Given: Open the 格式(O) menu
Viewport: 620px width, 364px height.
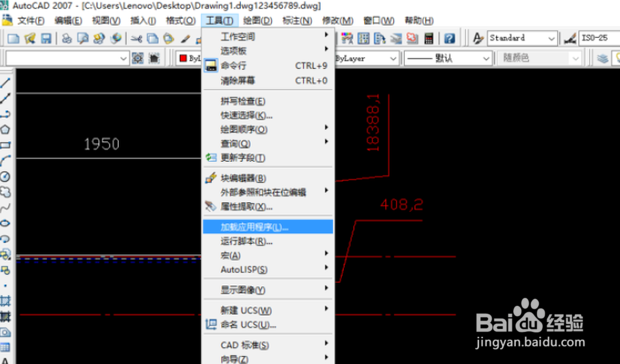Looking at the screenshot, I should click(181, 21).
